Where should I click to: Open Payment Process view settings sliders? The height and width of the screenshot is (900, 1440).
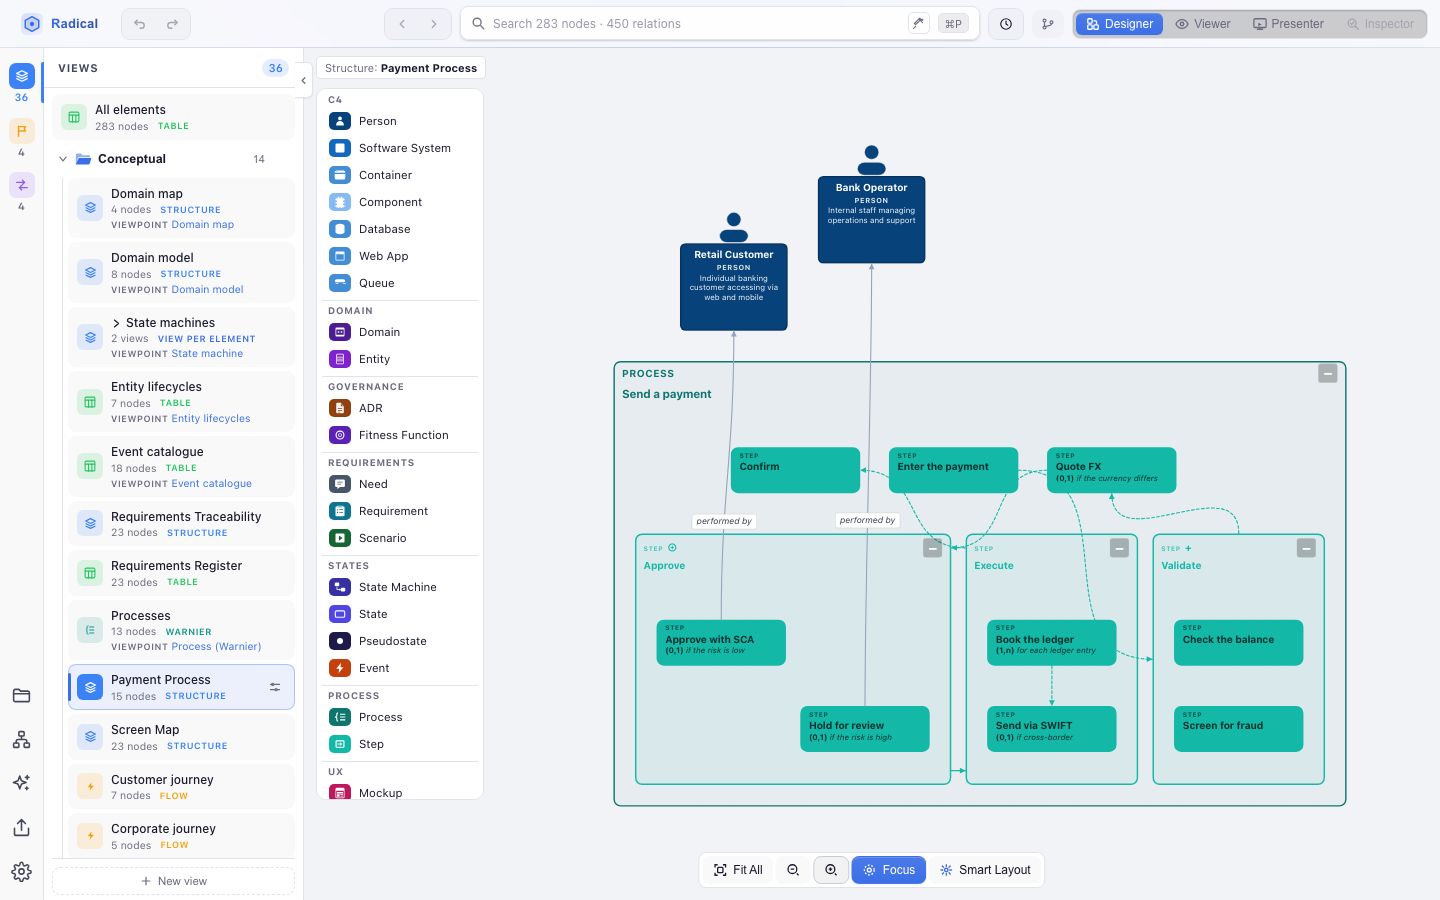click(x=275, y=687)
